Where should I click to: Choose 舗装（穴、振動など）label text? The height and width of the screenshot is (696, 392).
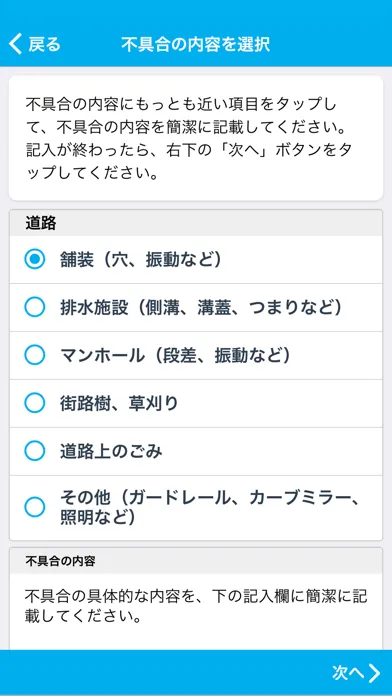(141, 260)
